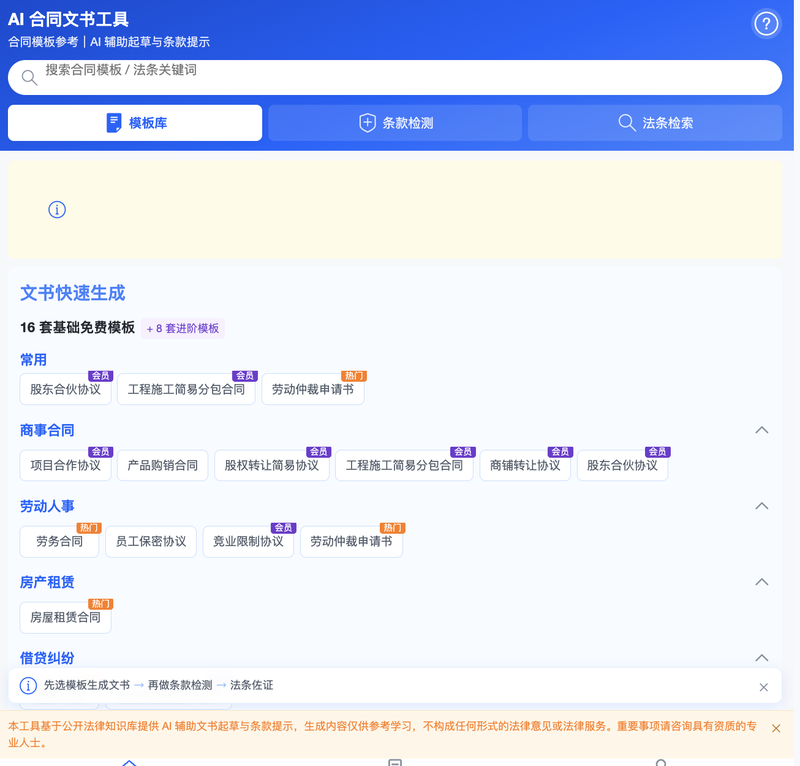Select 劳动仲裁申请书 under 常用

[313, 389]
